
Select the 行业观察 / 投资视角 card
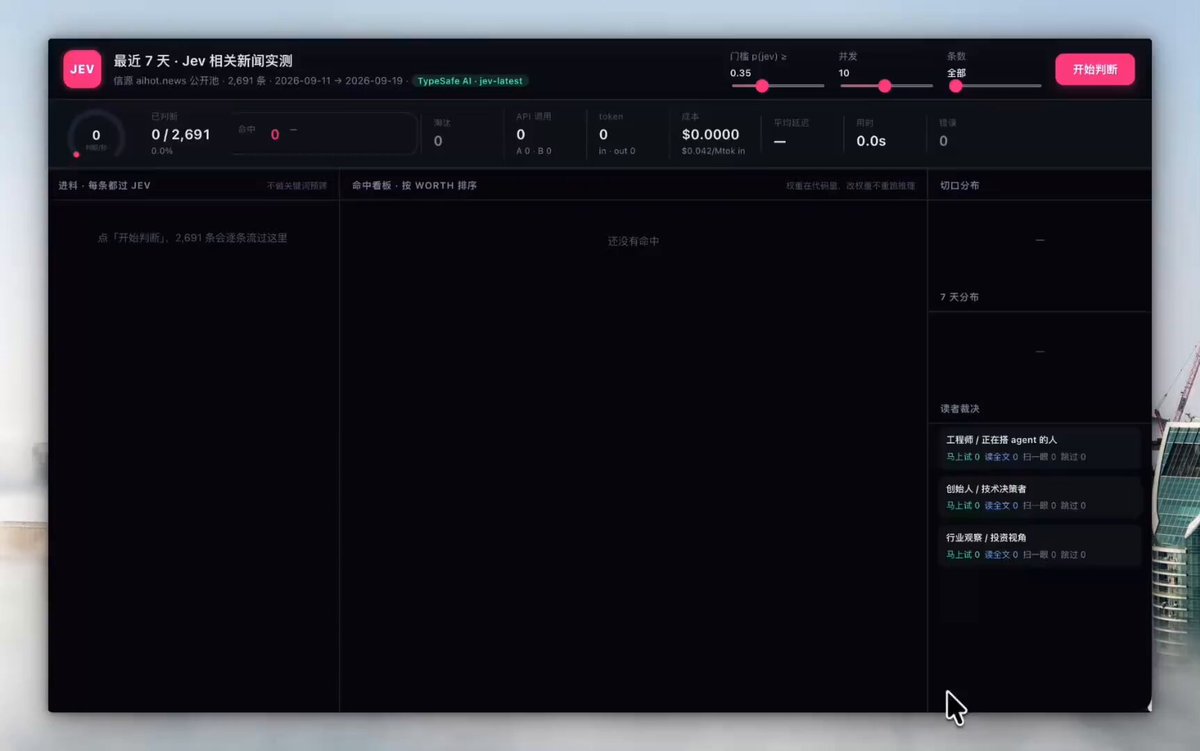point(1040,546)
